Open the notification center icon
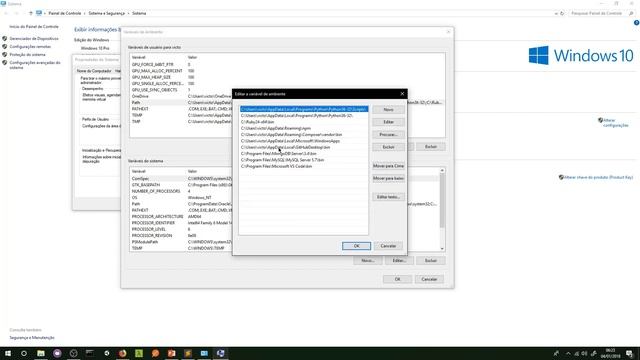Screen dimensions: 640x360 [630, 353]
